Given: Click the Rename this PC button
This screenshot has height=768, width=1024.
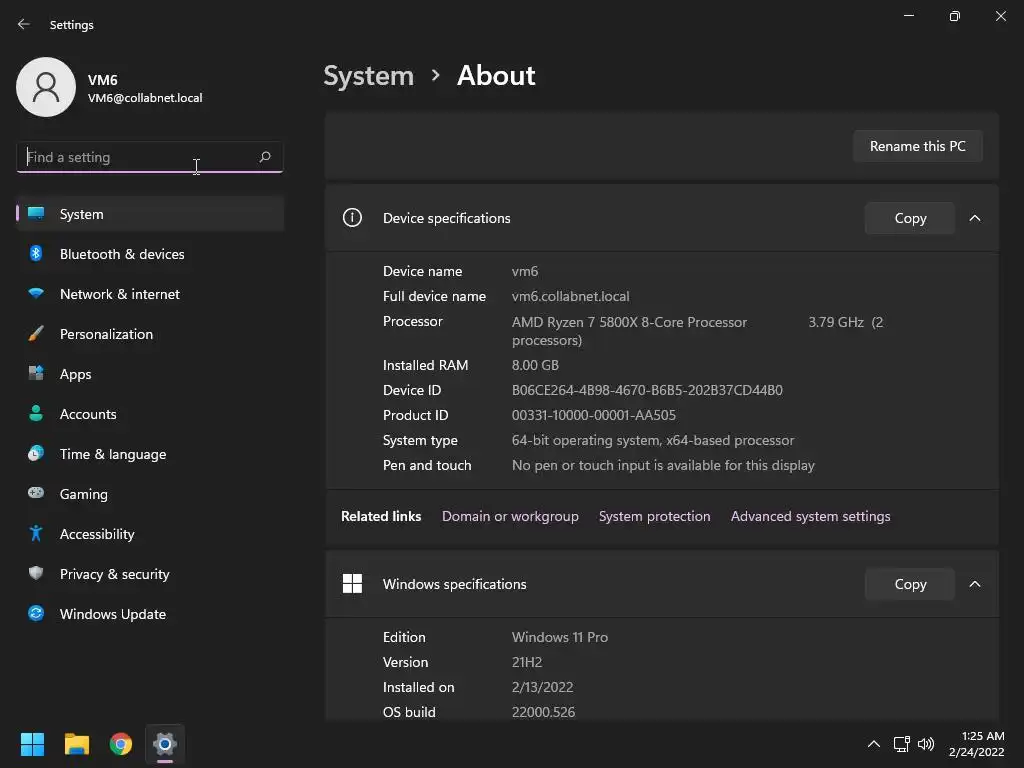Looking at the screenshot, I should [917, 146].
